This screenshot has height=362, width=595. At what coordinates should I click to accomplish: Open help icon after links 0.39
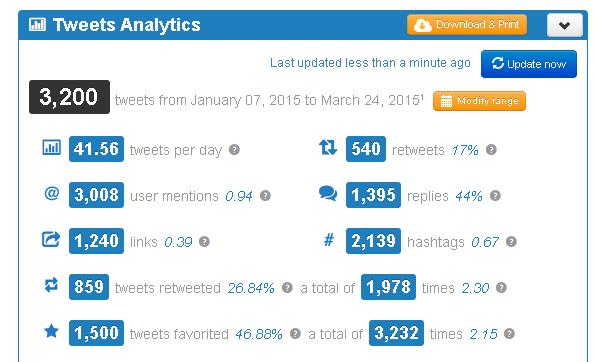204,241
